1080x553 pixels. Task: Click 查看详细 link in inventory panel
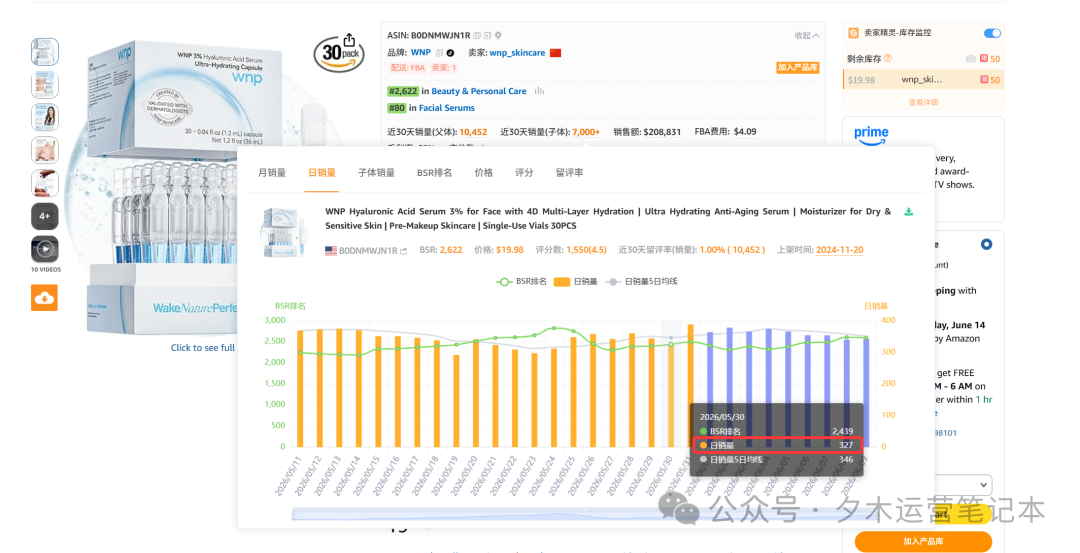(x=923, y=102)
